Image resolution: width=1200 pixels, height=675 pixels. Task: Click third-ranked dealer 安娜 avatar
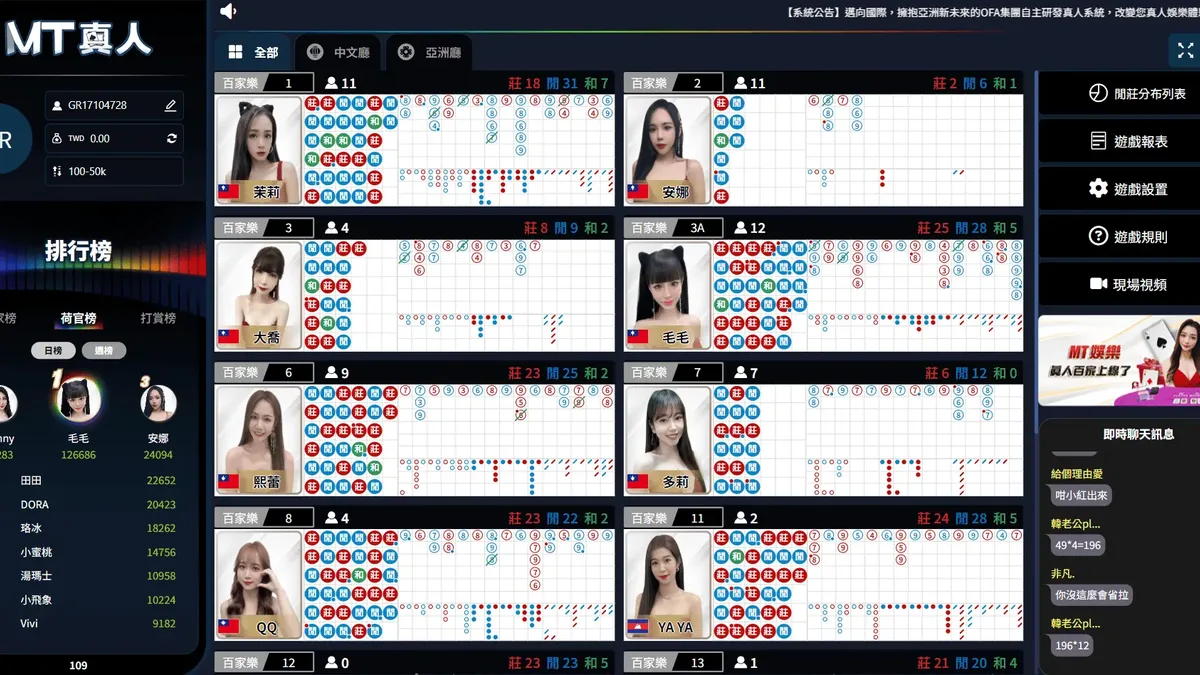click(158, 403)
